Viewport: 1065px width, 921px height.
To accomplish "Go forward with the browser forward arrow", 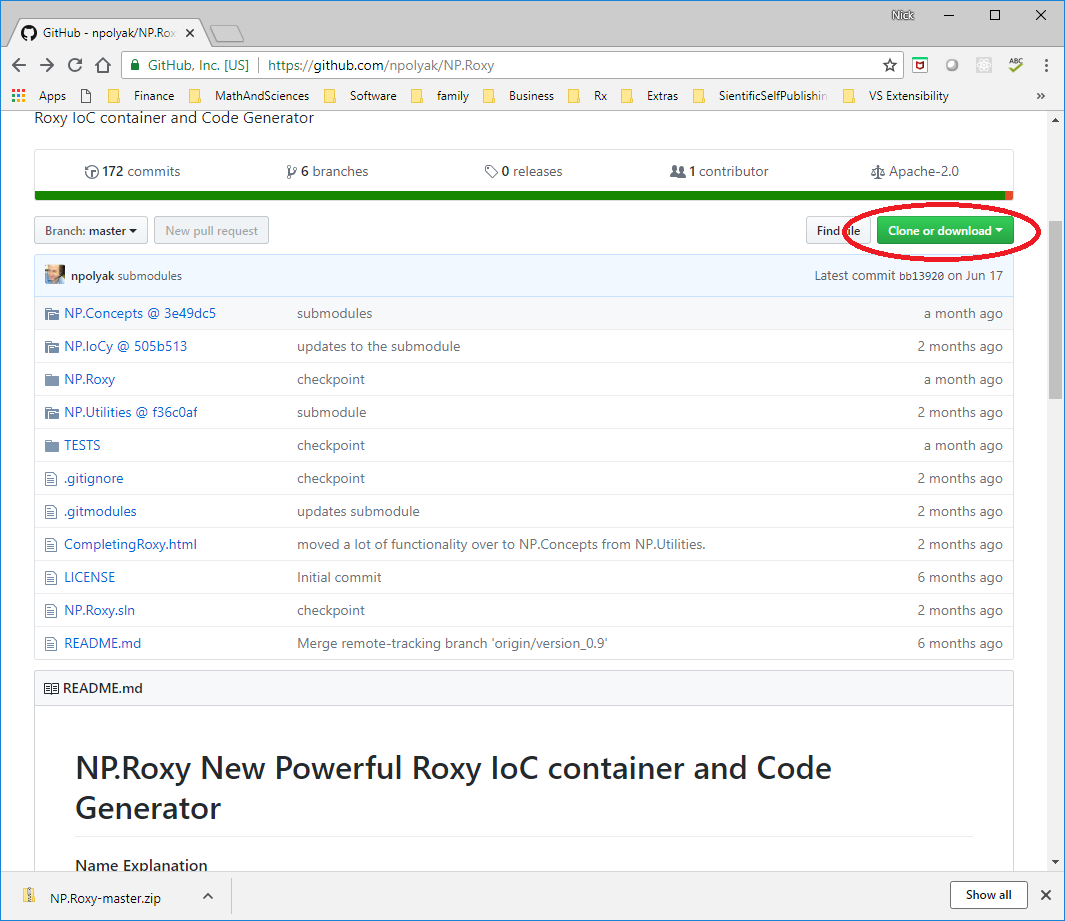I will click(x=47, y=65).
